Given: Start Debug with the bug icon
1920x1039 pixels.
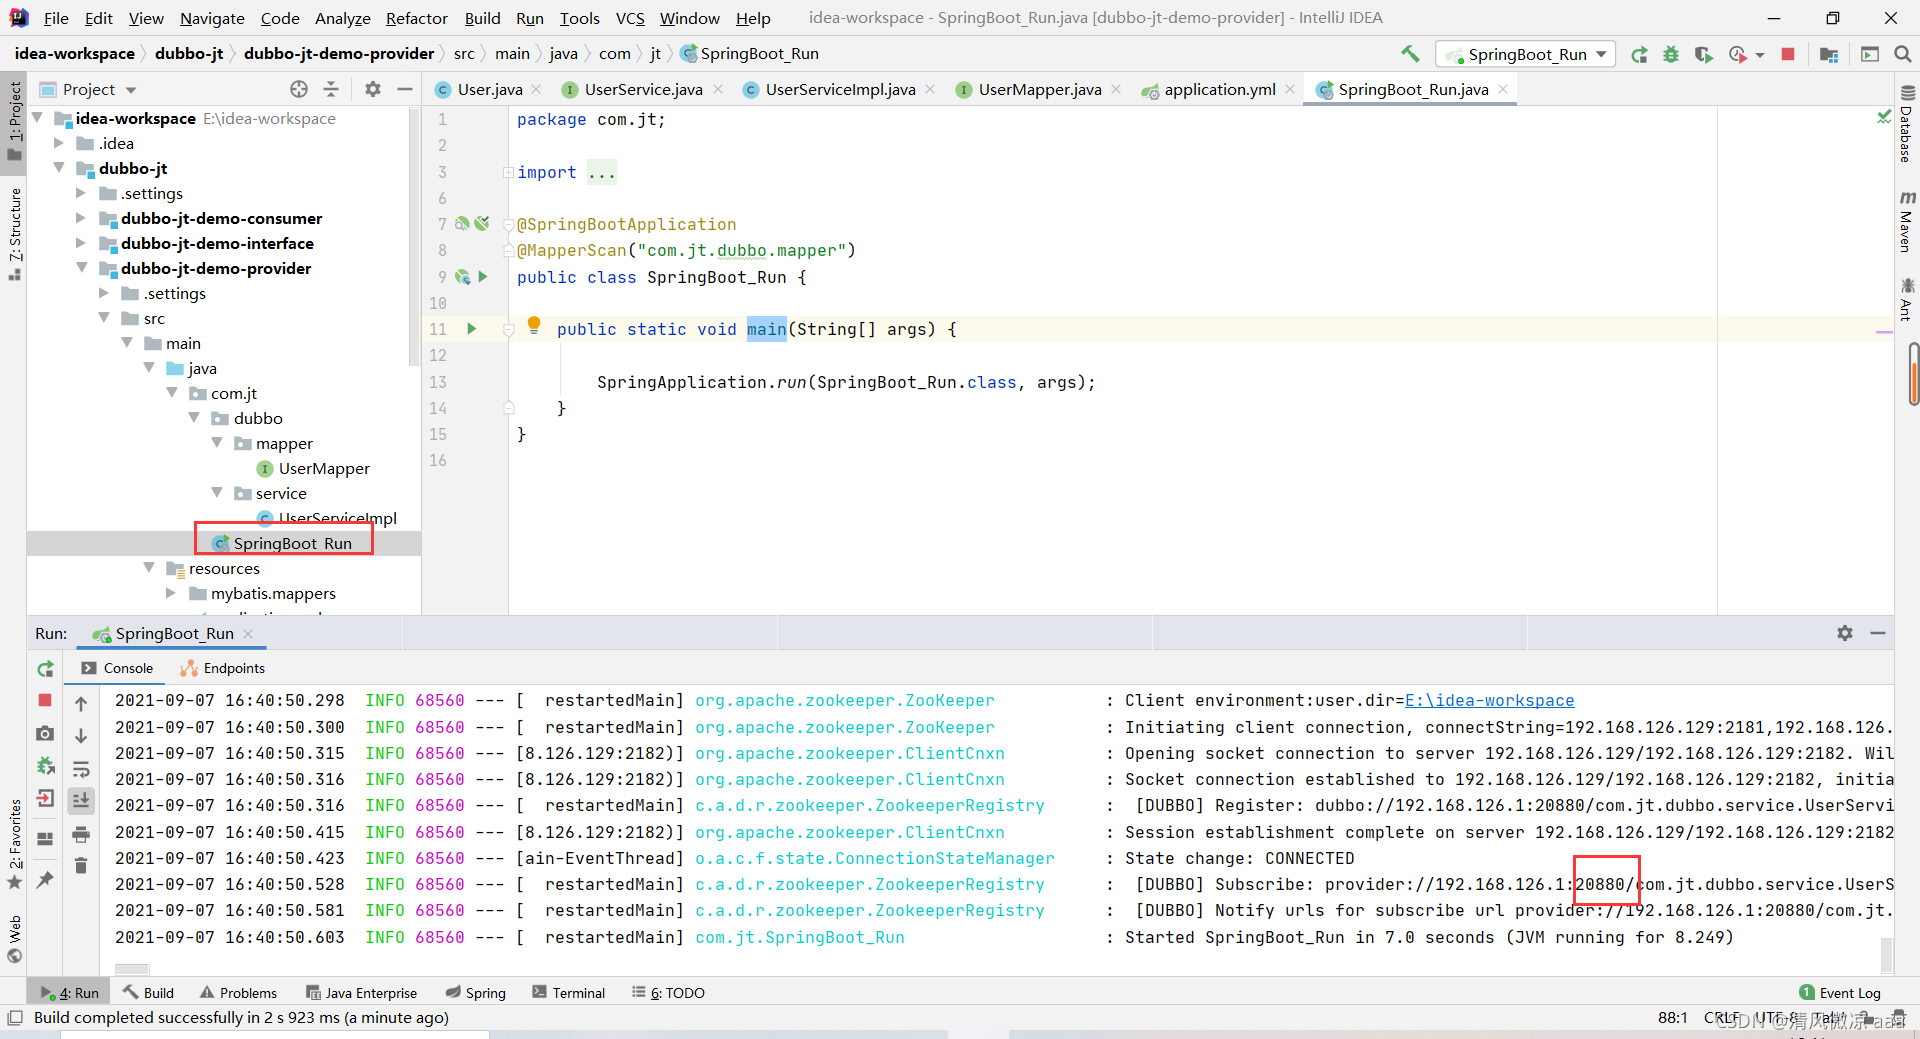Looking at the screenshot, I should pyautogui.click(x=1671, y=54).
